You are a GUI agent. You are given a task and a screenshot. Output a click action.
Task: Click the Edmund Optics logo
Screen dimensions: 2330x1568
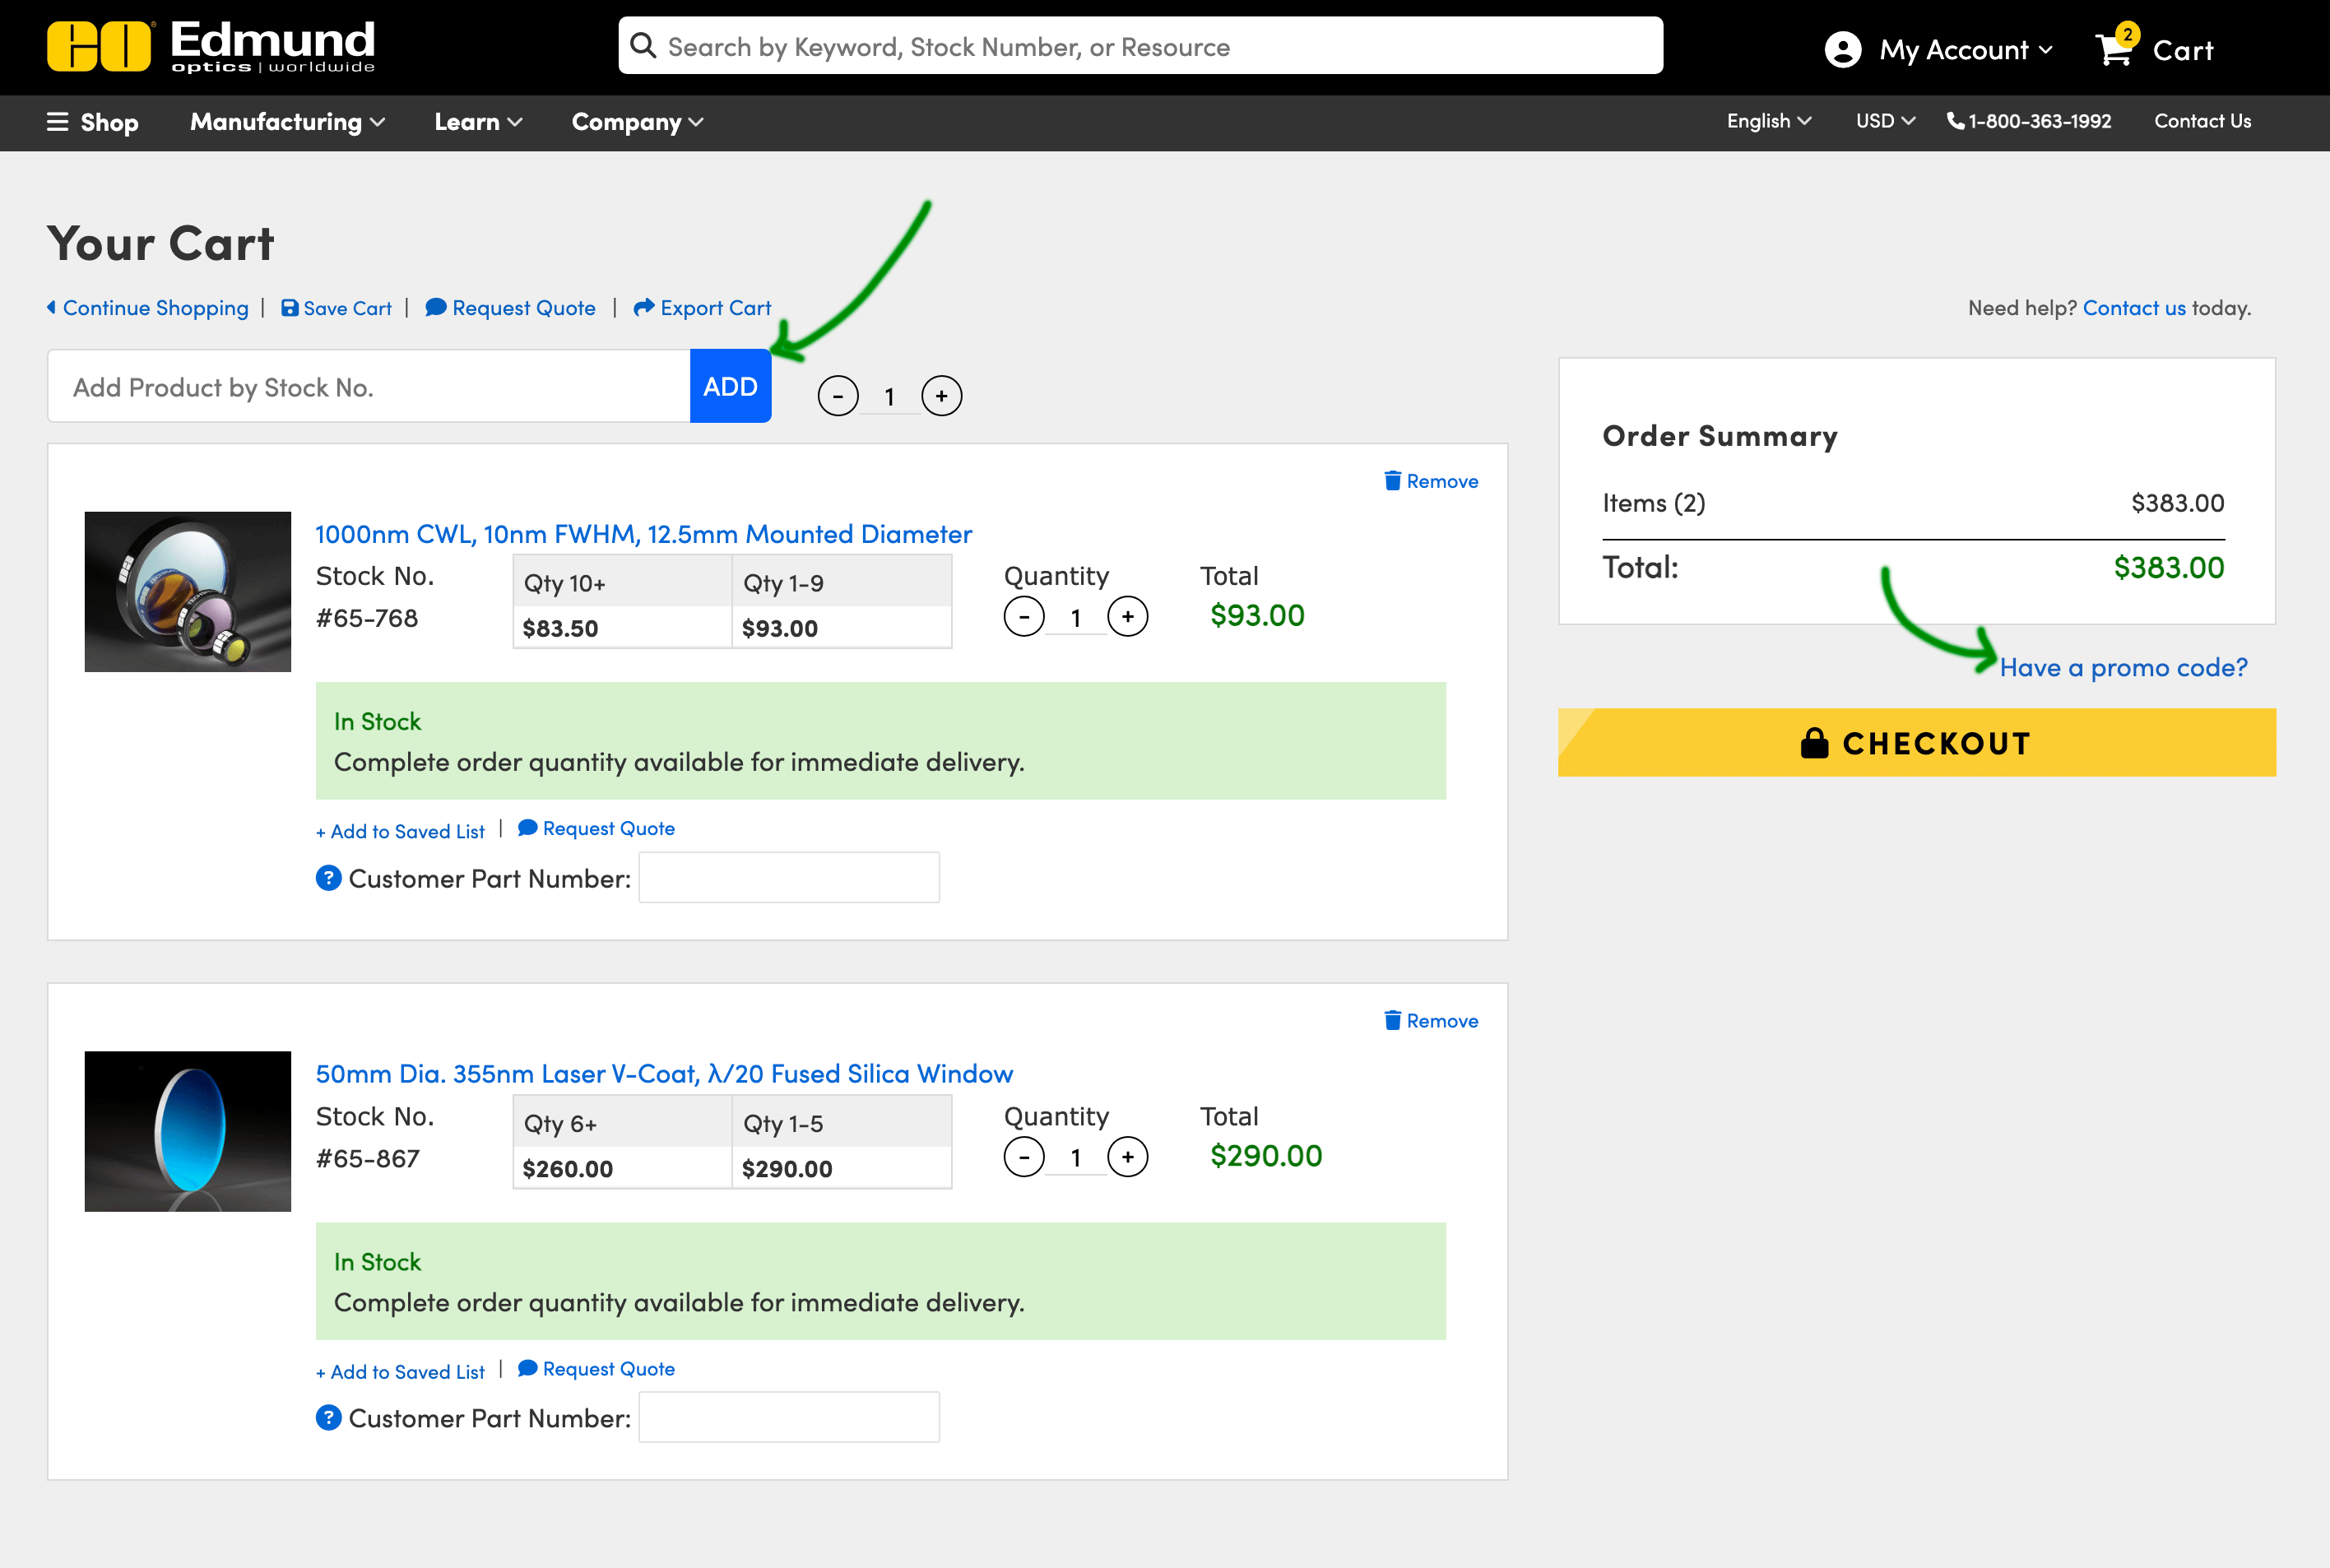[211, 46]
